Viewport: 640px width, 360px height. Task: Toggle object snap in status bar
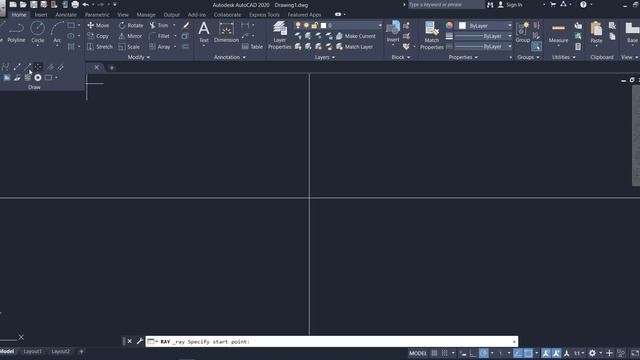(x=528, y=353)
